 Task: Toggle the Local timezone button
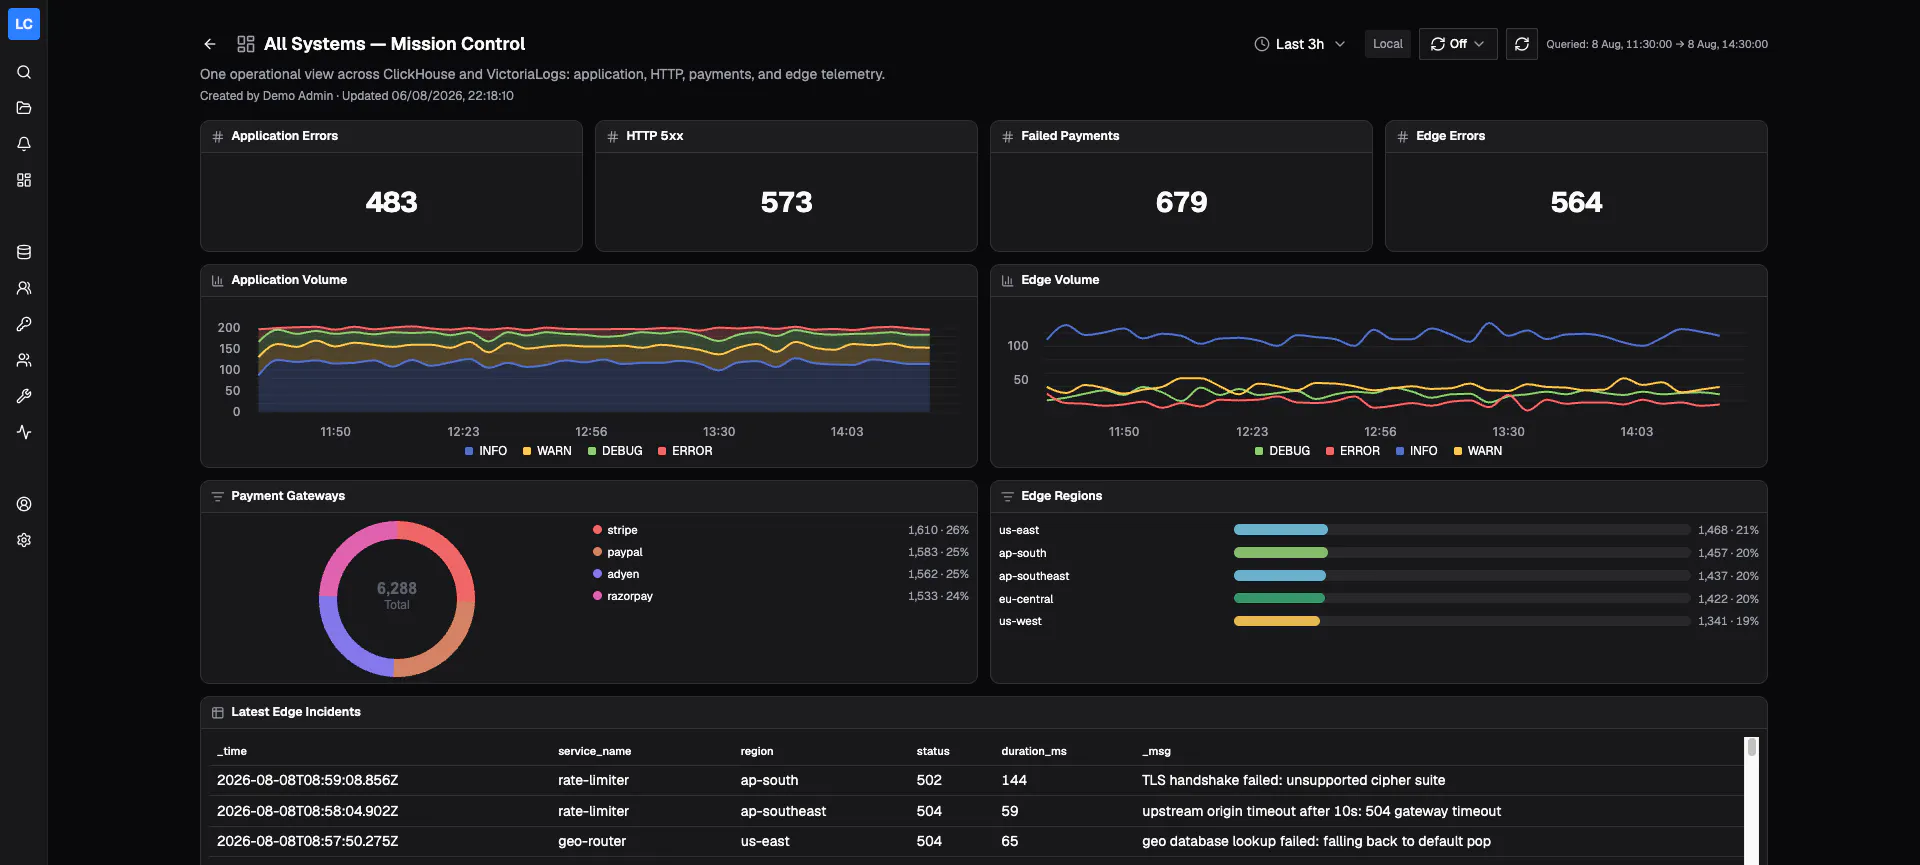click(1388, 44)
